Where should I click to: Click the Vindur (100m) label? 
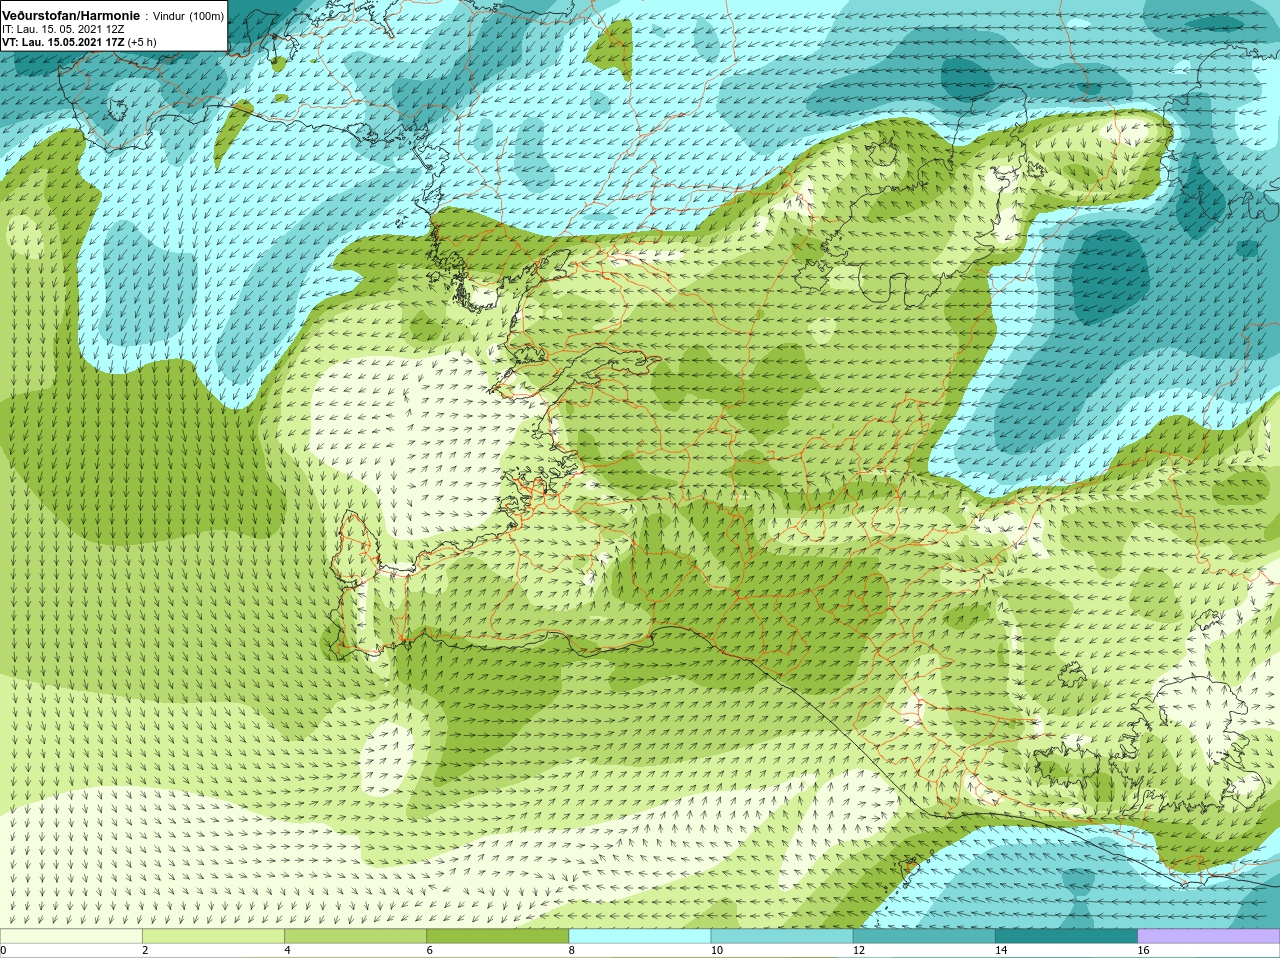click(x=188, y=16)
